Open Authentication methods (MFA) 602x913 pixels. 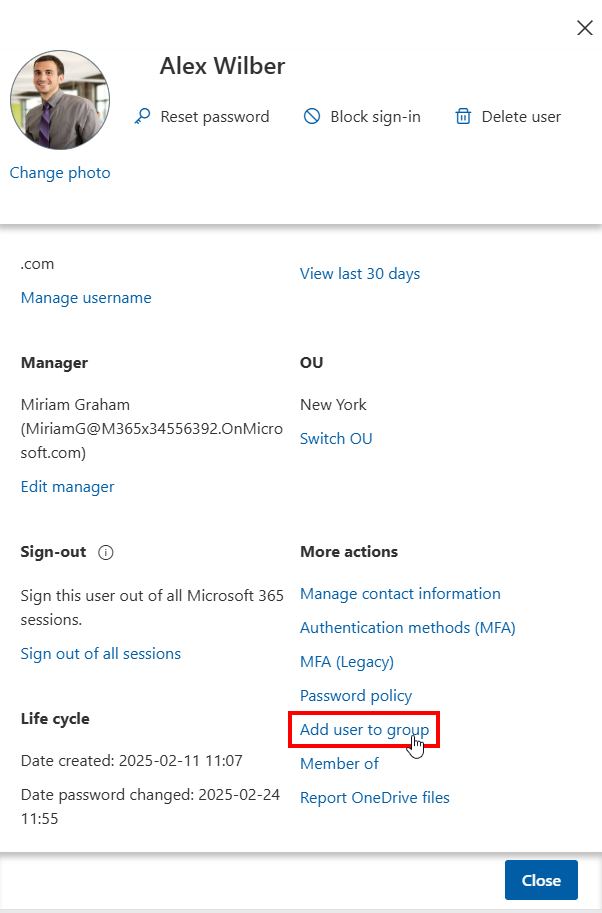(x=407, y=628)
